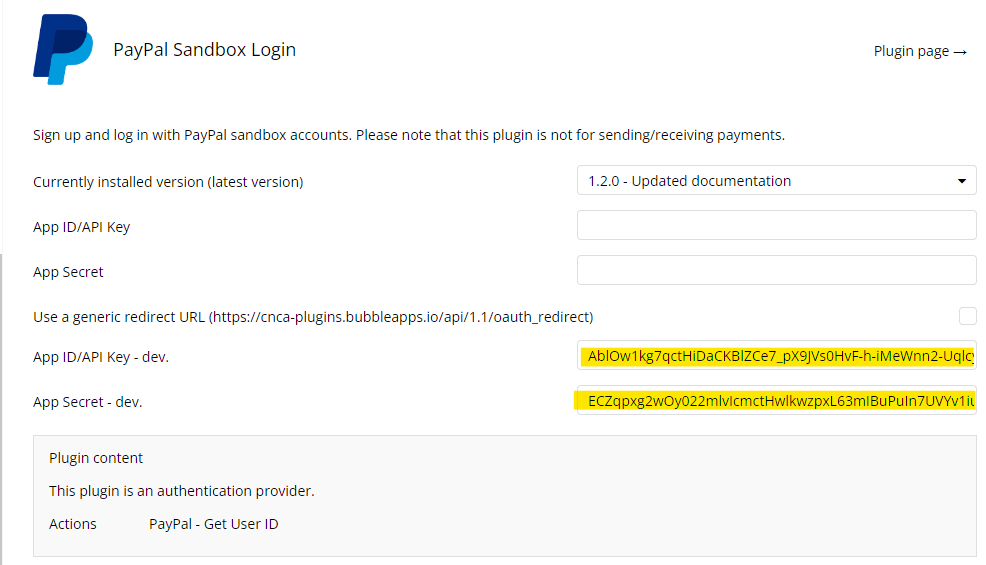Click the PayPal logo icon
This screenshot has height=565, width=986.
pos(63,49)
